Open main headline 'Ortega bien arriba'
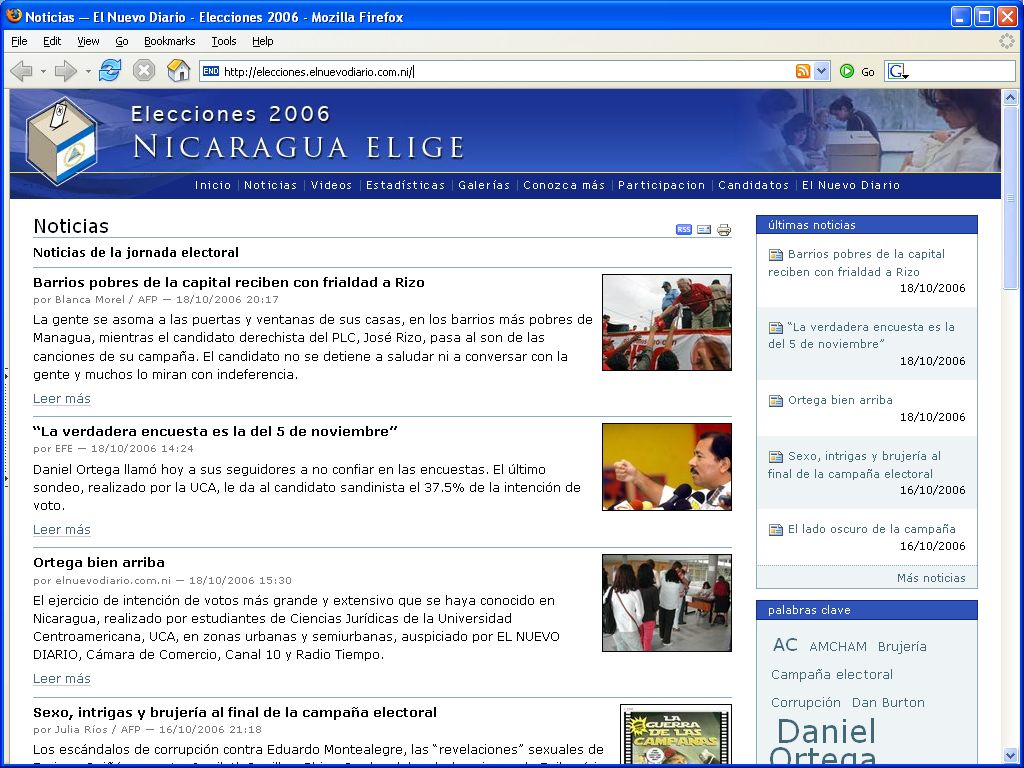The width and height of the screenshot is (1024, 768). pos(99,563)
